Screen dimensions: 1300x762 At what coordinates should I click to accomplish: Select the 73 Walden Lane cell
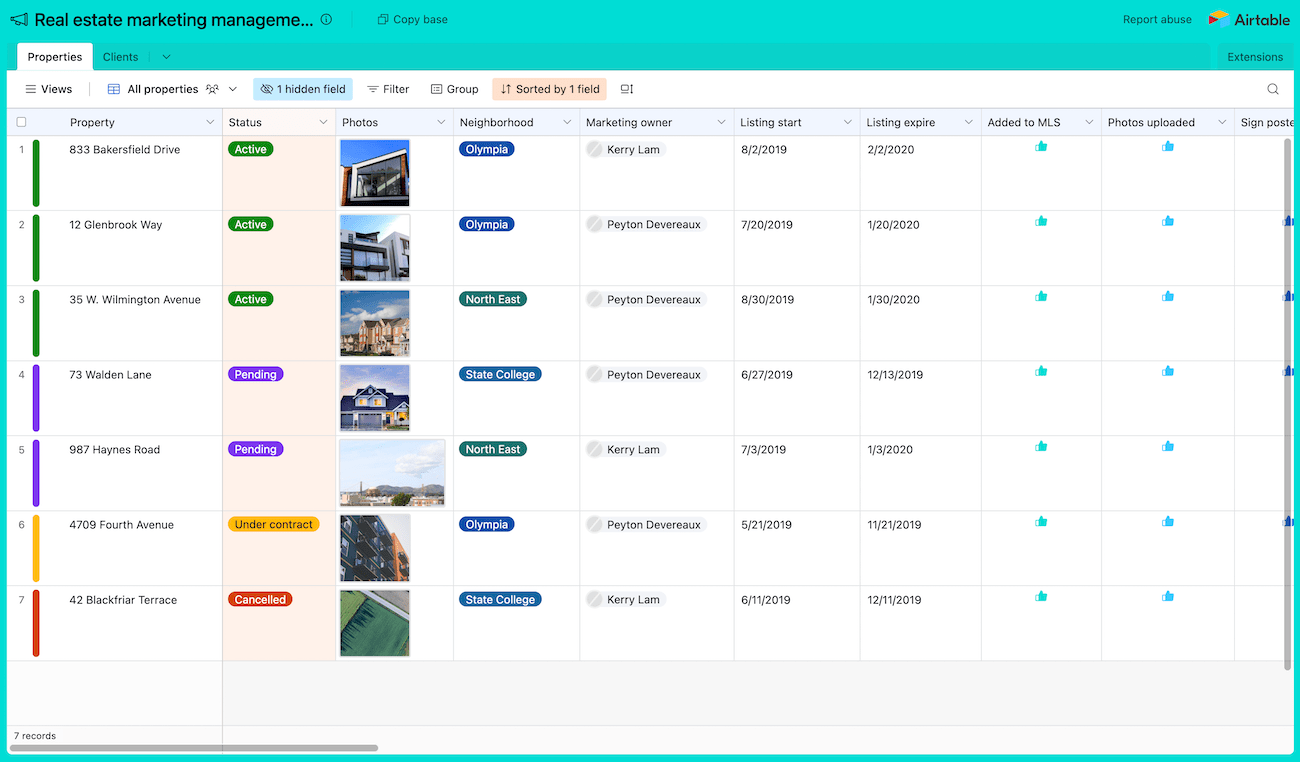[x=139, y=398]
